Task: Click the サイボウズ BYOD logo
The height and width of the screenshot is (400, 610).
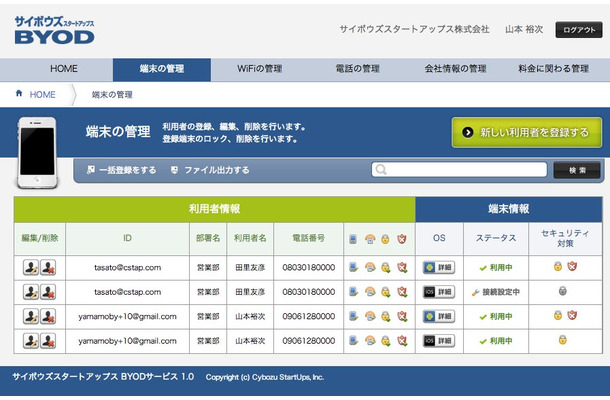Action: (54, 30)
